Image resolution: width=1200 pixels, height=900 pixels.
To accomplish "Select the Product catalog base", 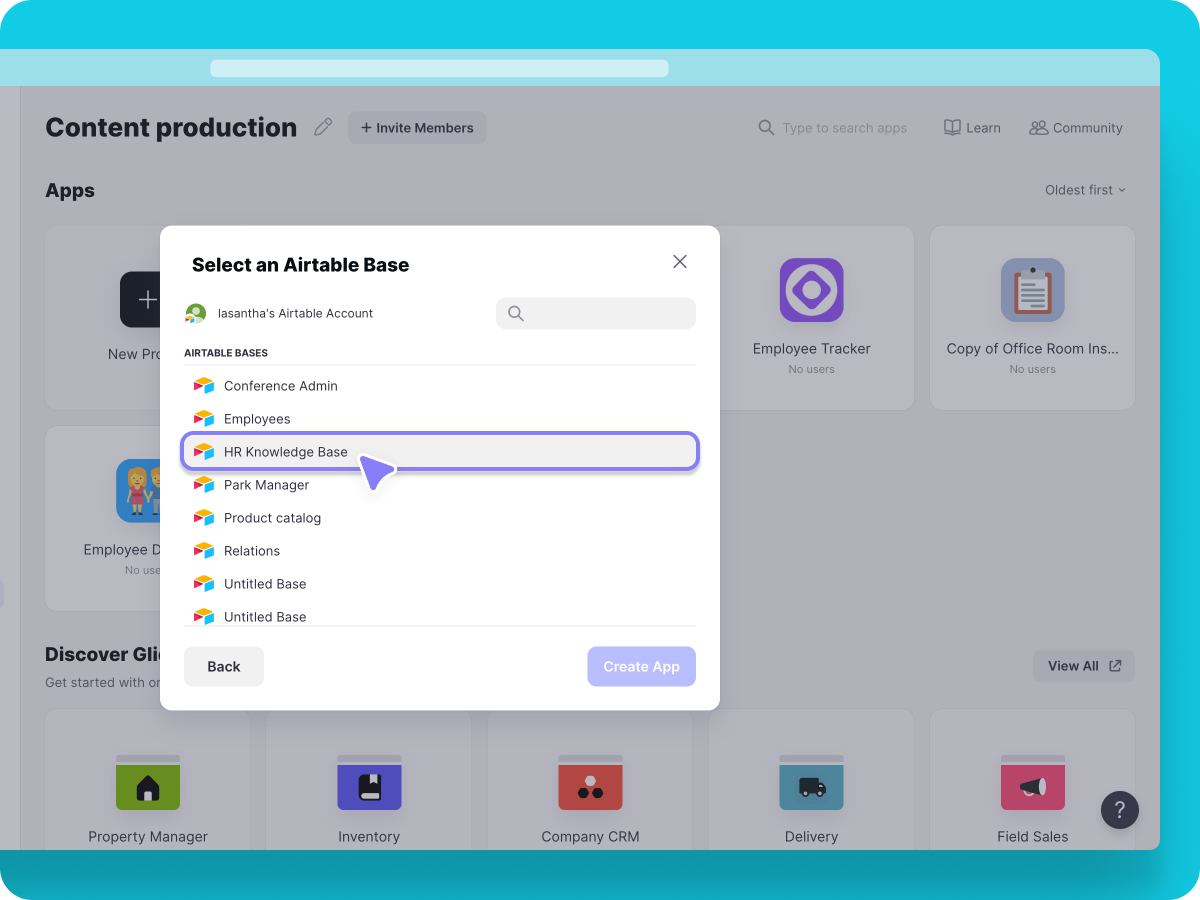I will click(440, 518).
